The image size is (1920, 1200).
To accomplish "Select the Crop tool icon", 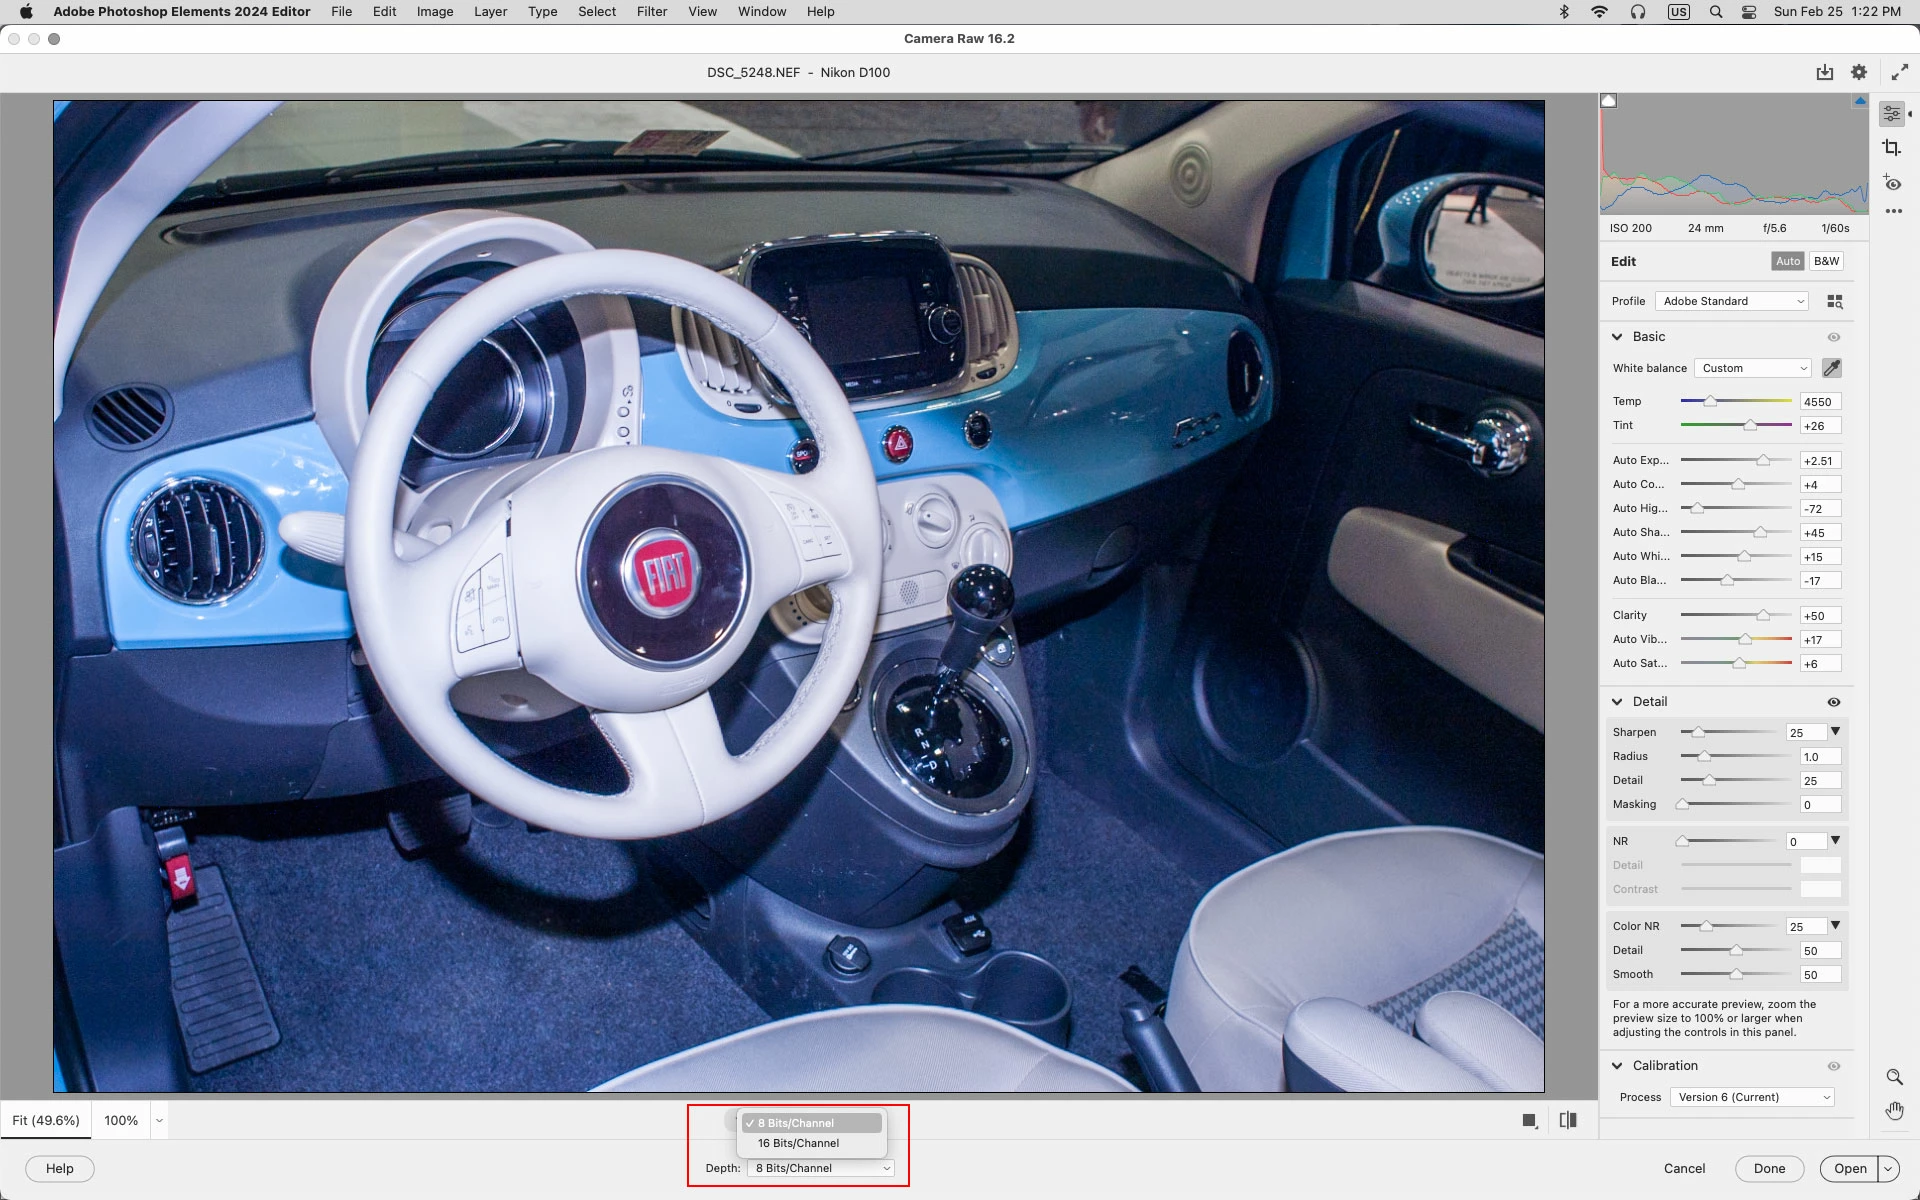I will [x=1891, y=148].
